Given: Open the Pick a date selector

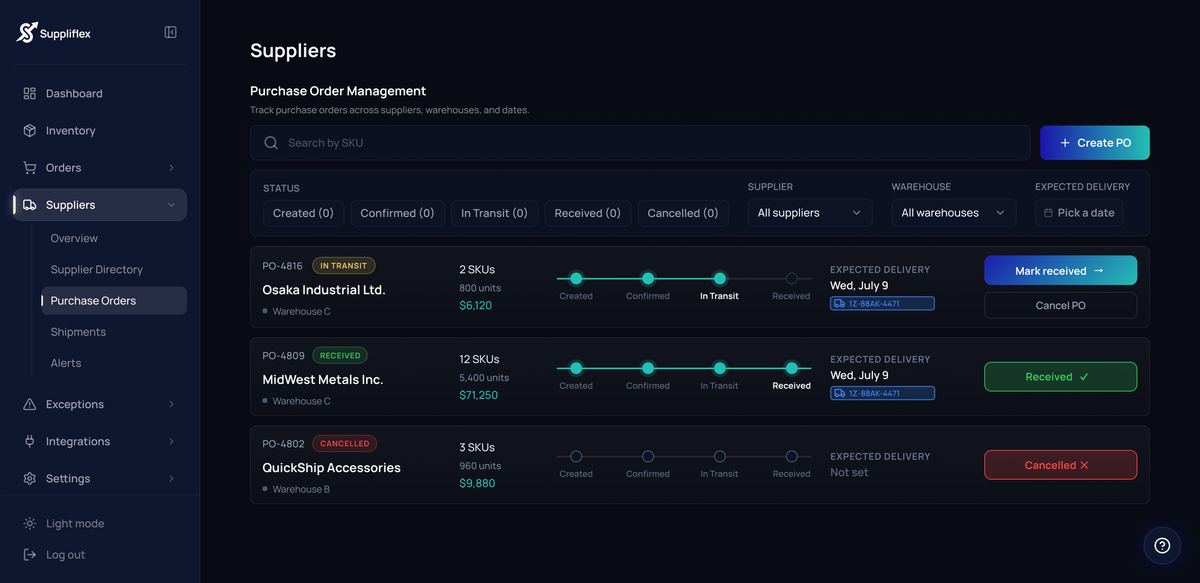Looking at the screenshot, I should 1079,213.
